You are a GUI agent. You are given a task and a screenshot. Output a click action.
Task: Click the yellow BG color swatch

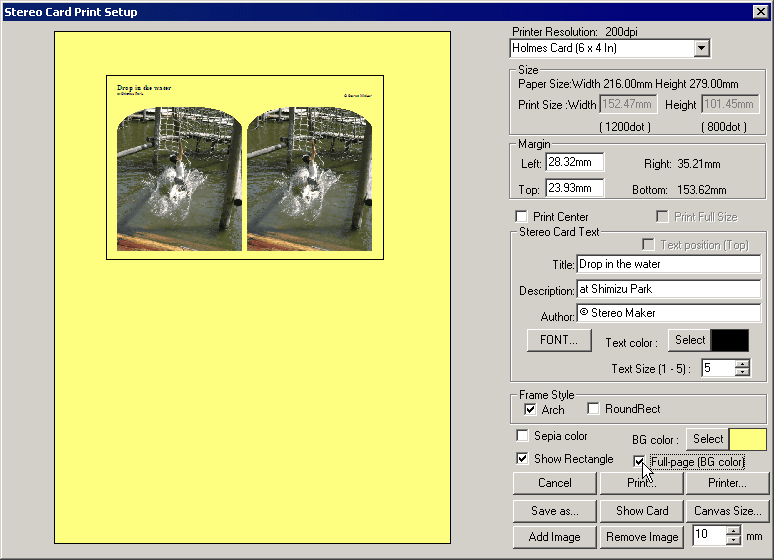pyautogui.click(x=748, y=439)
